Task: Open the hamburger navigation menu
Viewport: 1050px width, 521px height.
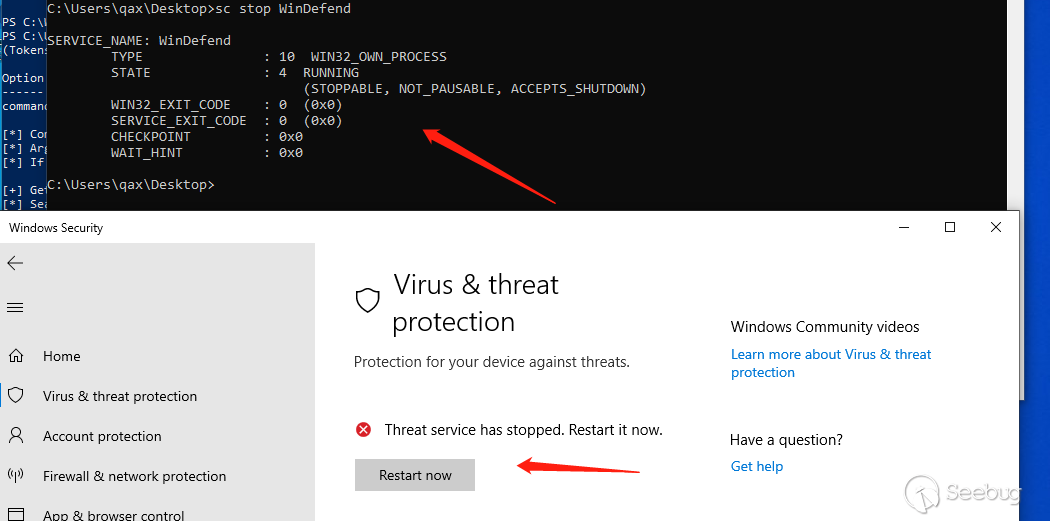Action: pyautogui.click(x=15, y=307)
